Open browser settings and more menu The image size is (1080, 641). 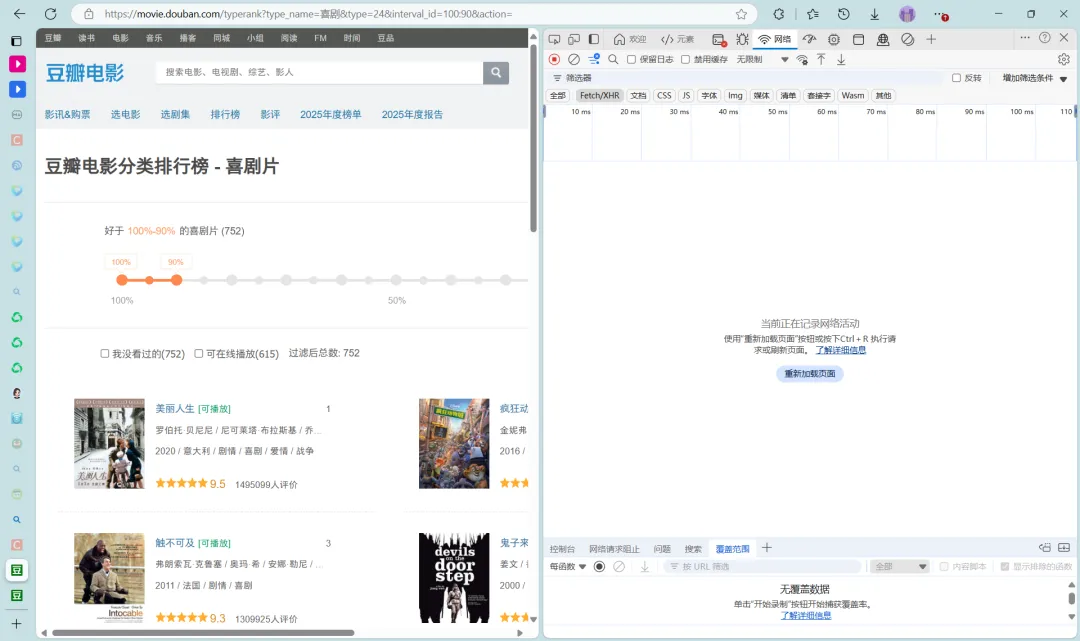click(940, 14)
